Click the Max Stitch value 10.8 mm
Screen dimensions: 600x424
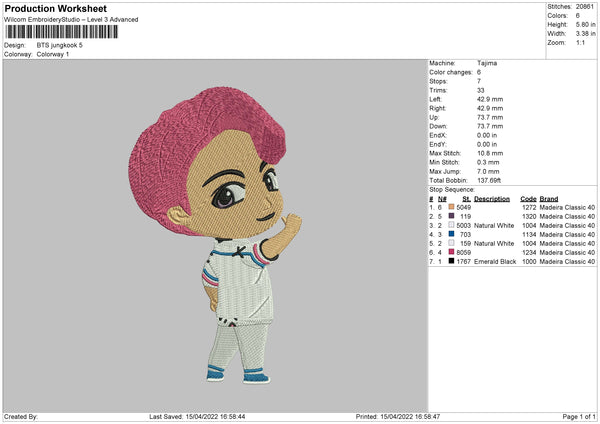coord(490,153)
